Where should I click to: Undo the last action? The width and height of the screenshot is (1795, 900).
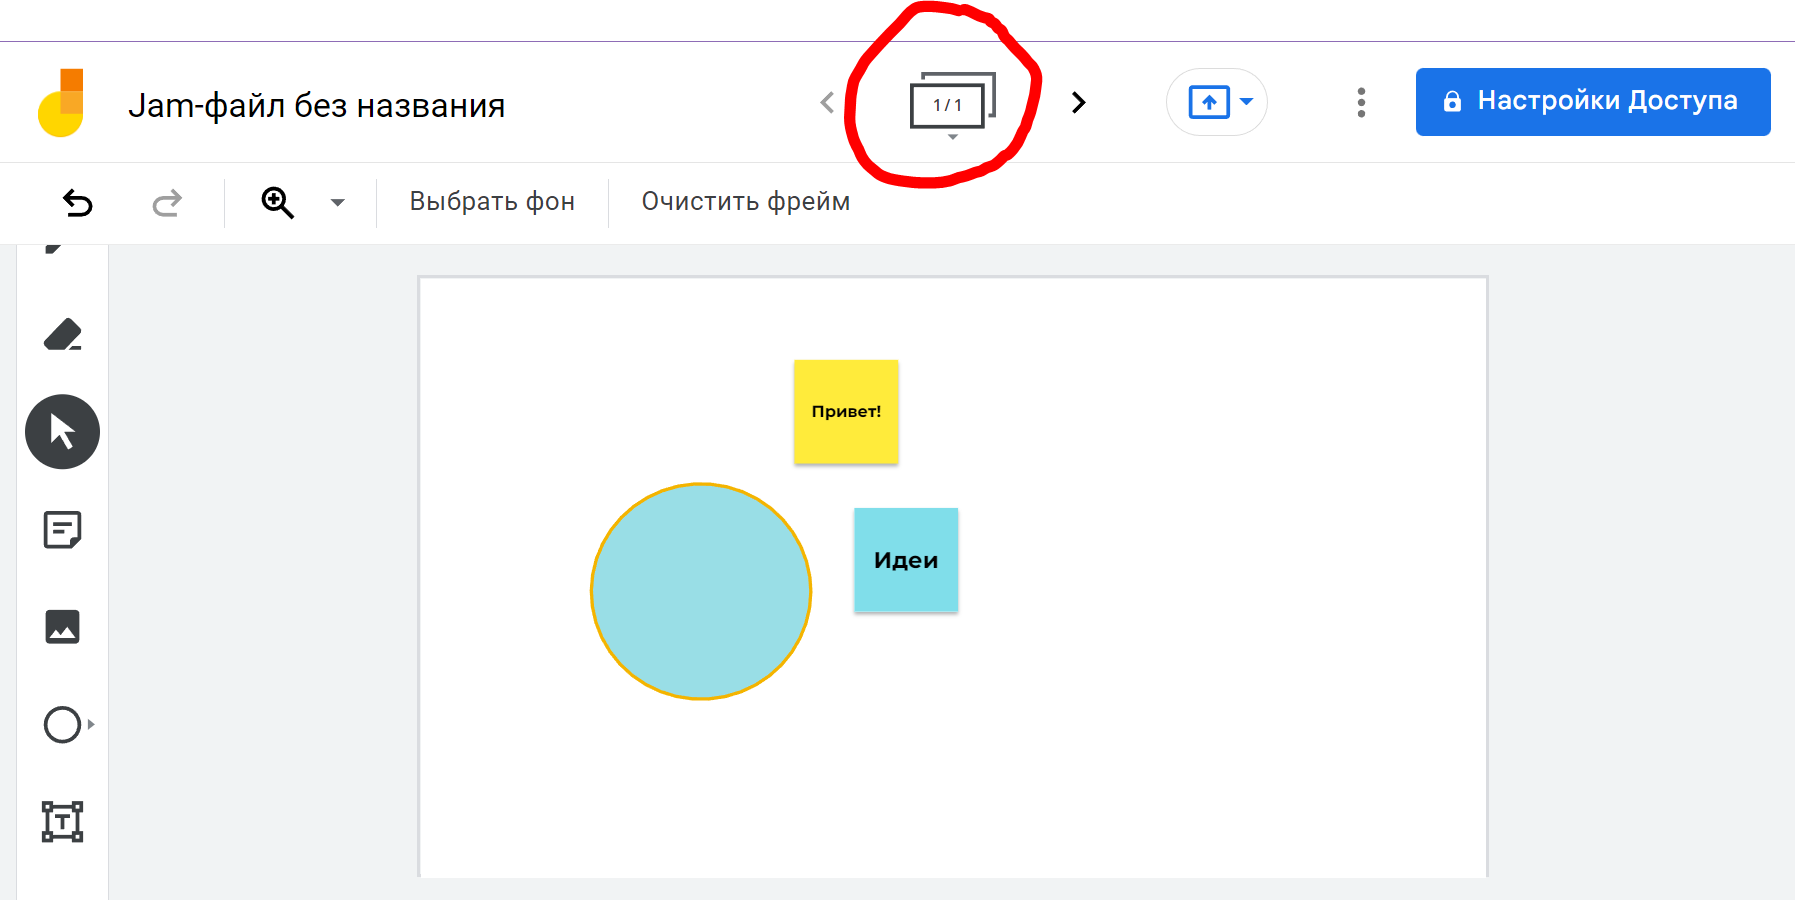(x=77, y=203)
